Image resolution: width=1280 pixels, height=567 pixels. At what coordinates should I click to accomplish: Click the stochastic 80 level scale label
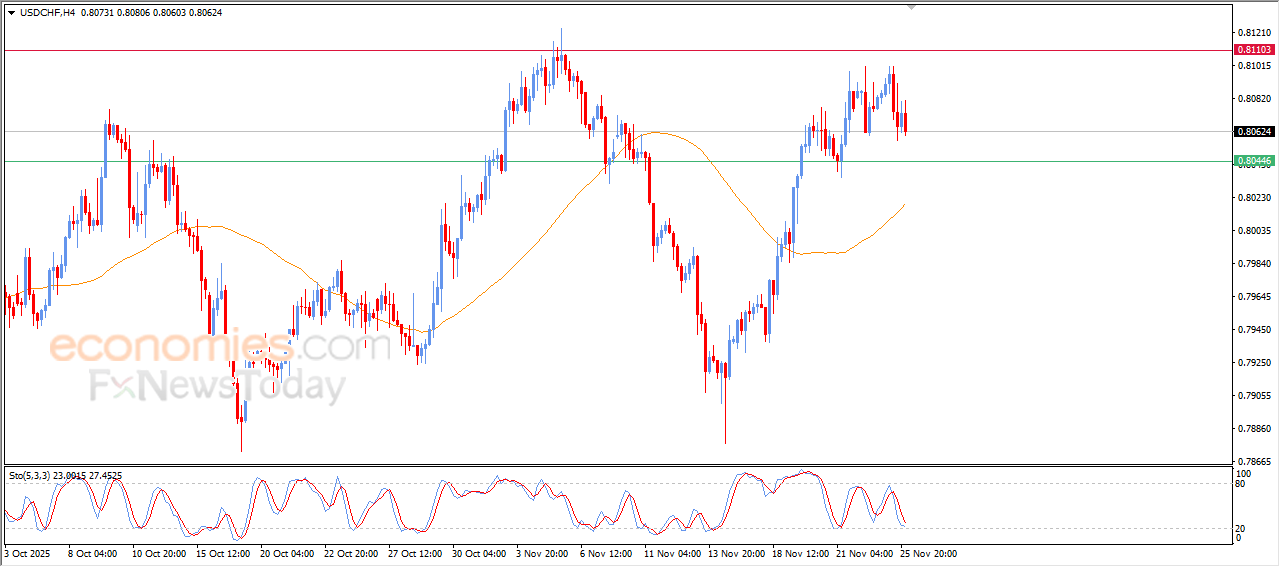click(x=1242, y=484)
